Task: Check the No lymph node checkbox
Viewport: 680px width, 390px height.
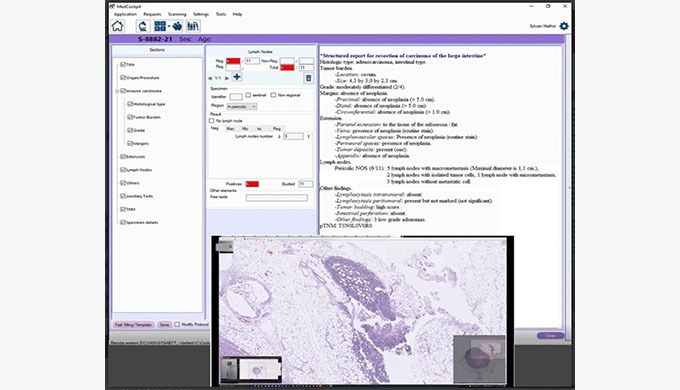Action: pyautogui.click(x=212, y=121)
